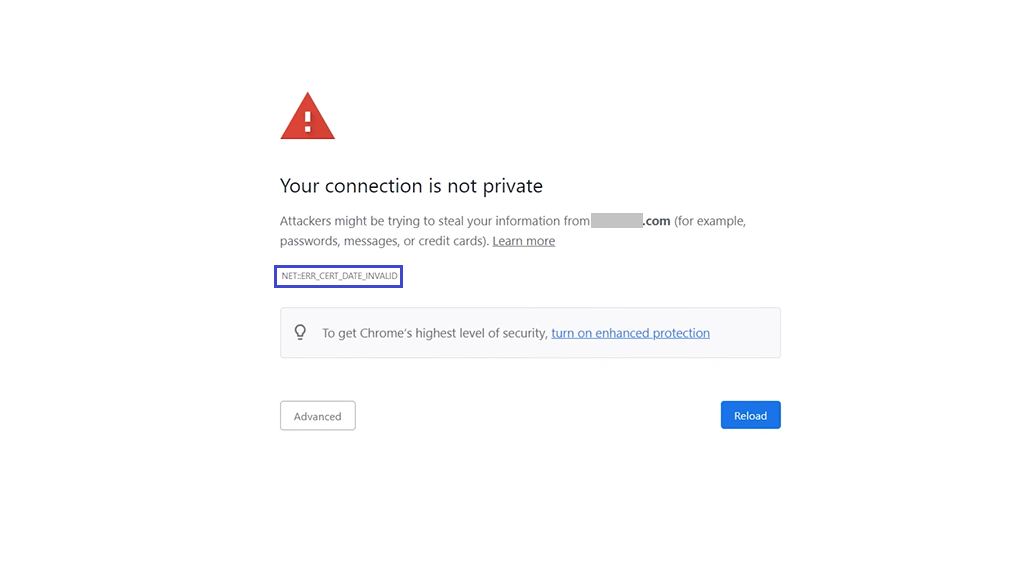Image resolution: width=1025 pixels, height=573 pixels.
Task: Click "To get Chrome's highest level of security" text
Action: 434,333
